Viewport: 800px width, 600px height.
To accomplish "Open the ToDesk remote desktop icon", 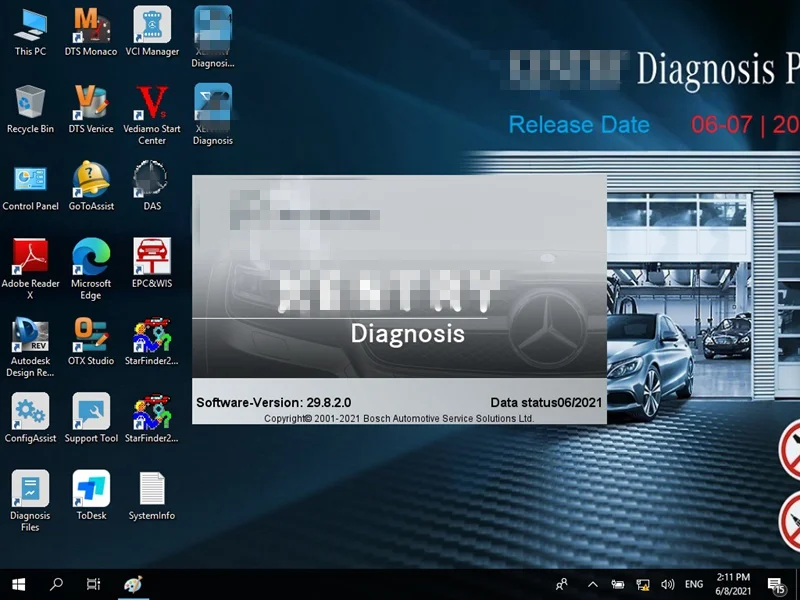I will point(91,490).
